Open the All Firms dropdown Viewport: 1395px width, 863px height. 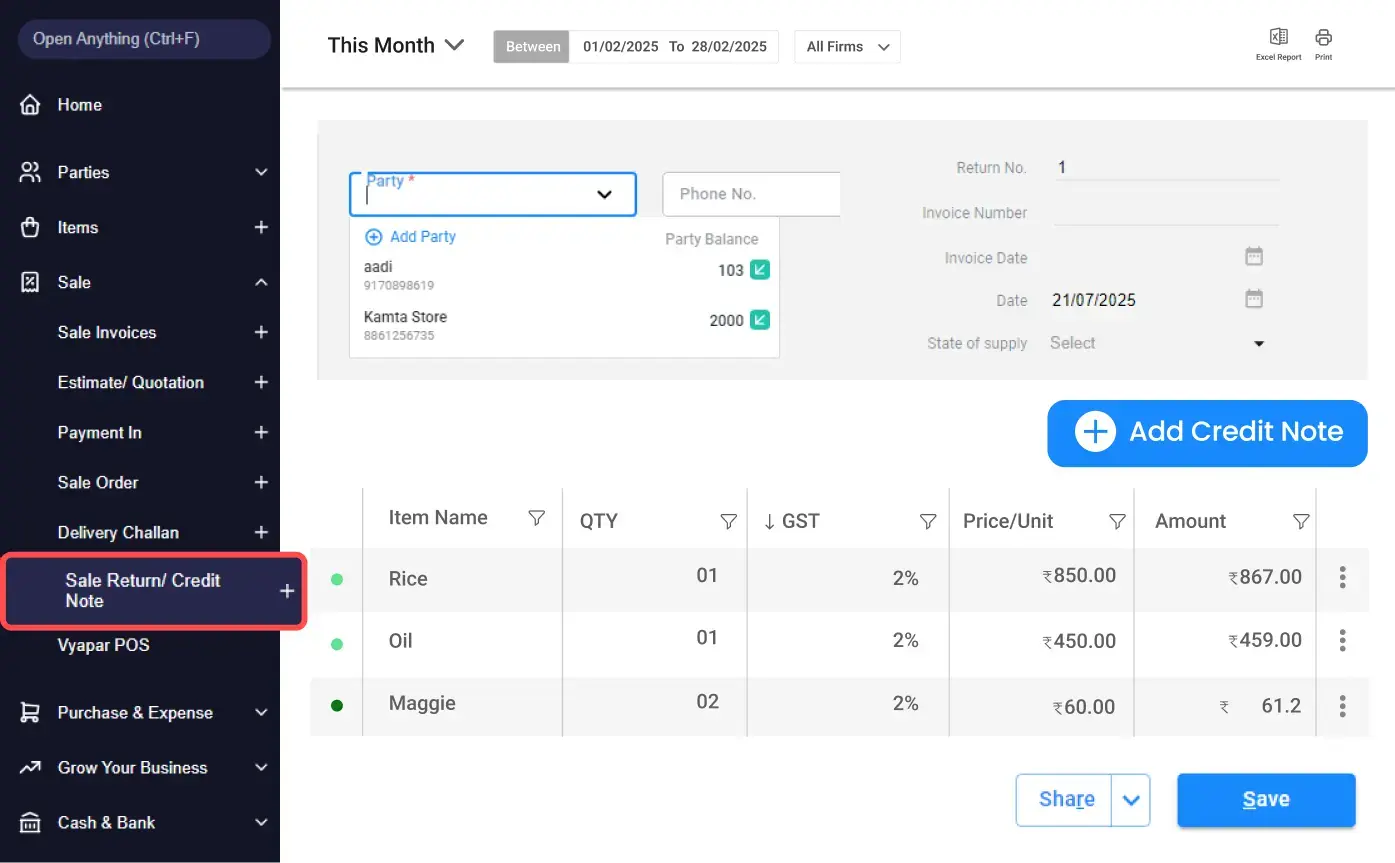pos(847,47)
